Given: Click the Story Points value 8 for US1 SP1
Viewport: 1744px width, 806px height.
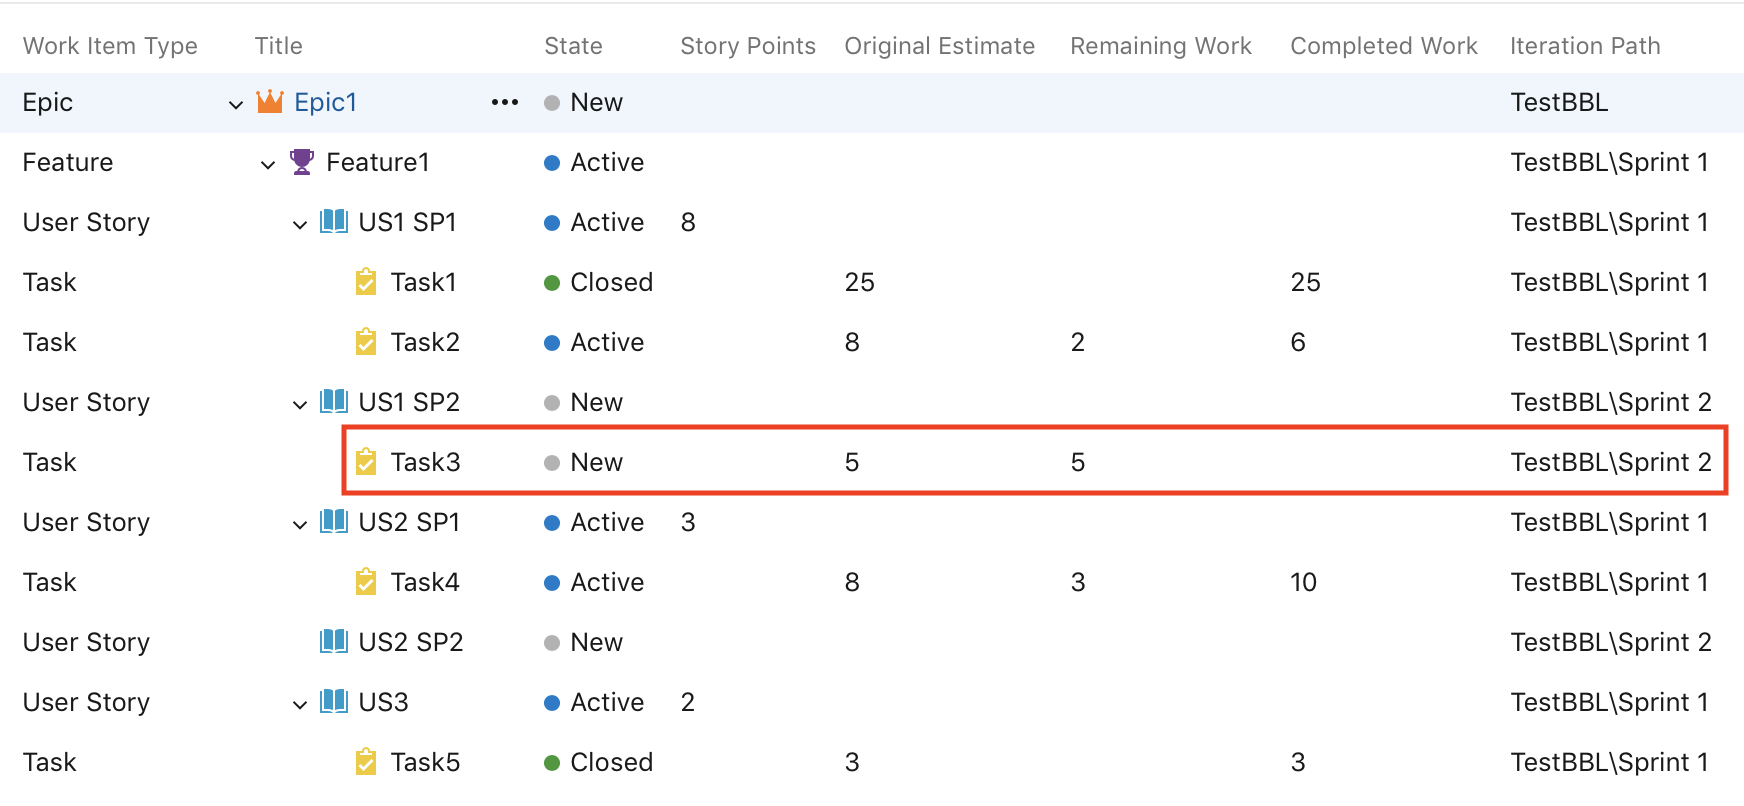Looking at the screenshot, I should (x=688, y=221).
